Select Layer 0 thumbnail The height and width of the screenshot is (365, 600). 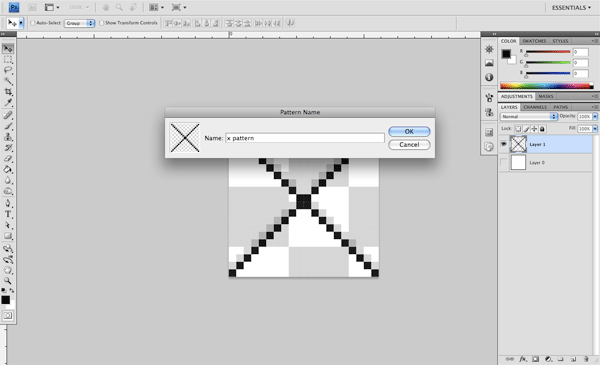pyautogui.click(x=518, y=163)
